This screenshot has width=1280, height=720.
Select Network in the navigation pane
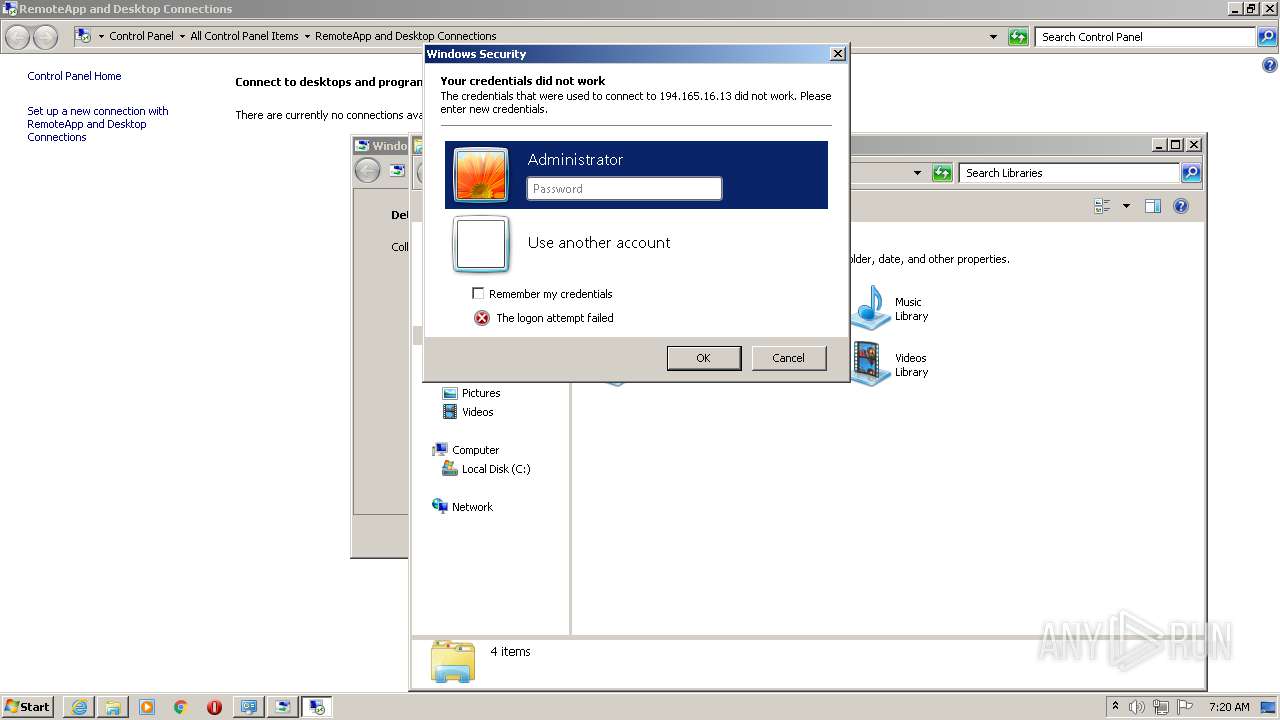point(463,507)
